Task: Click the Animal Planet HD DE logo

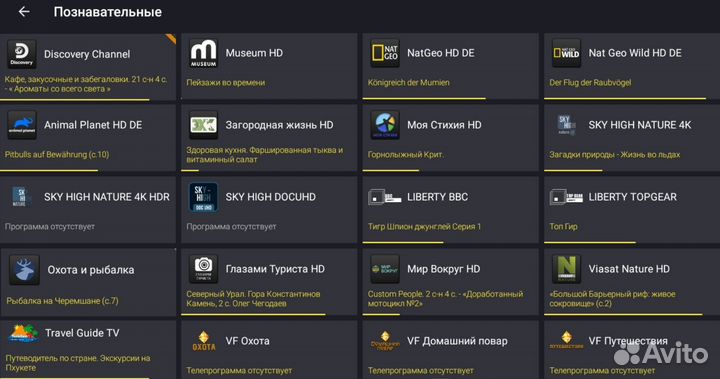Action: pyautogui.click(x=21, y=125)
